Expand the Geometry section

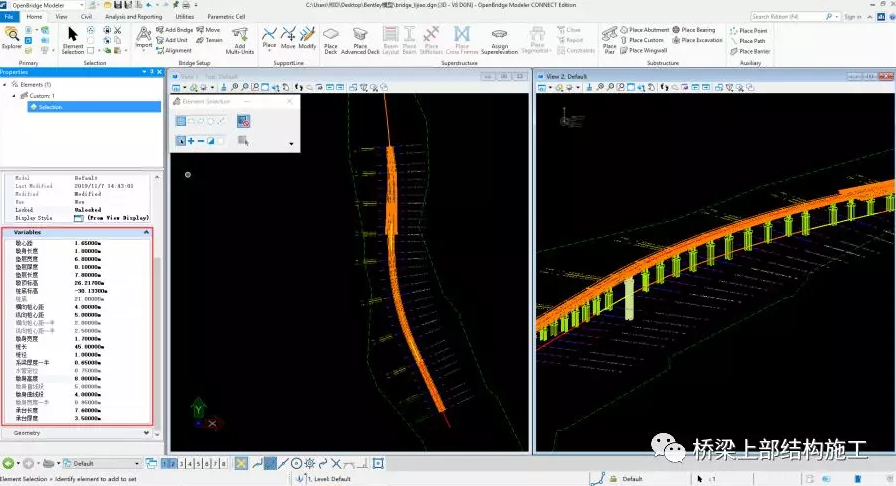pos(146,433)
